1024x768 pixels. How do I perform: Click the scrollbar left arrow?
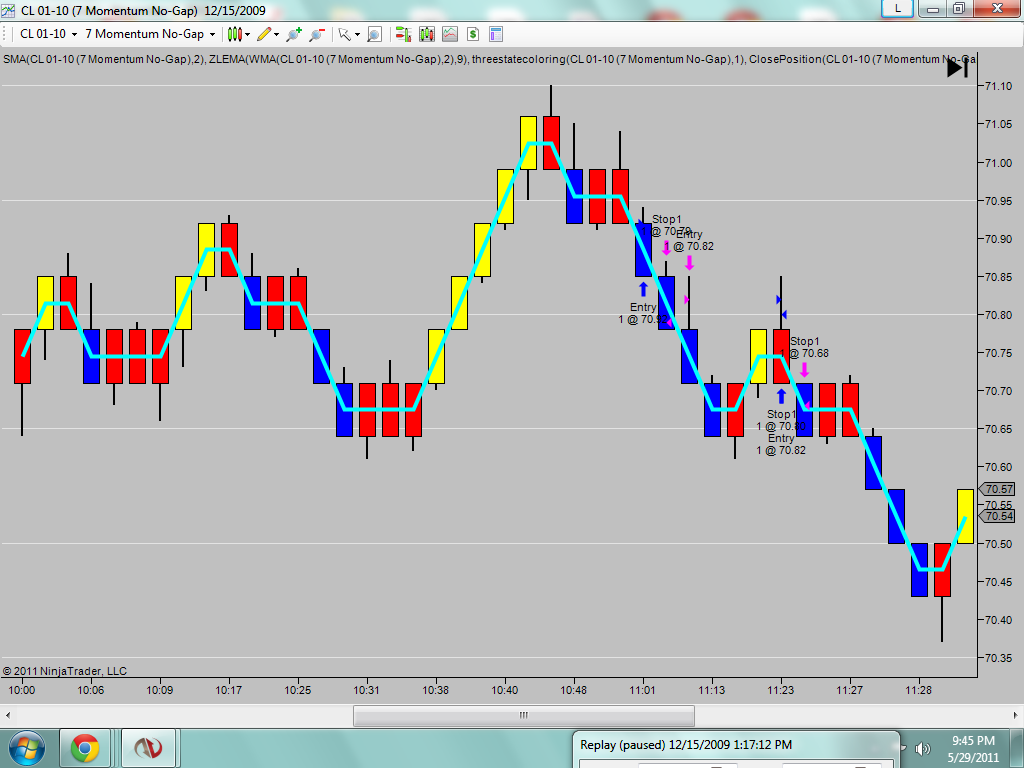(x=7, y=715)
